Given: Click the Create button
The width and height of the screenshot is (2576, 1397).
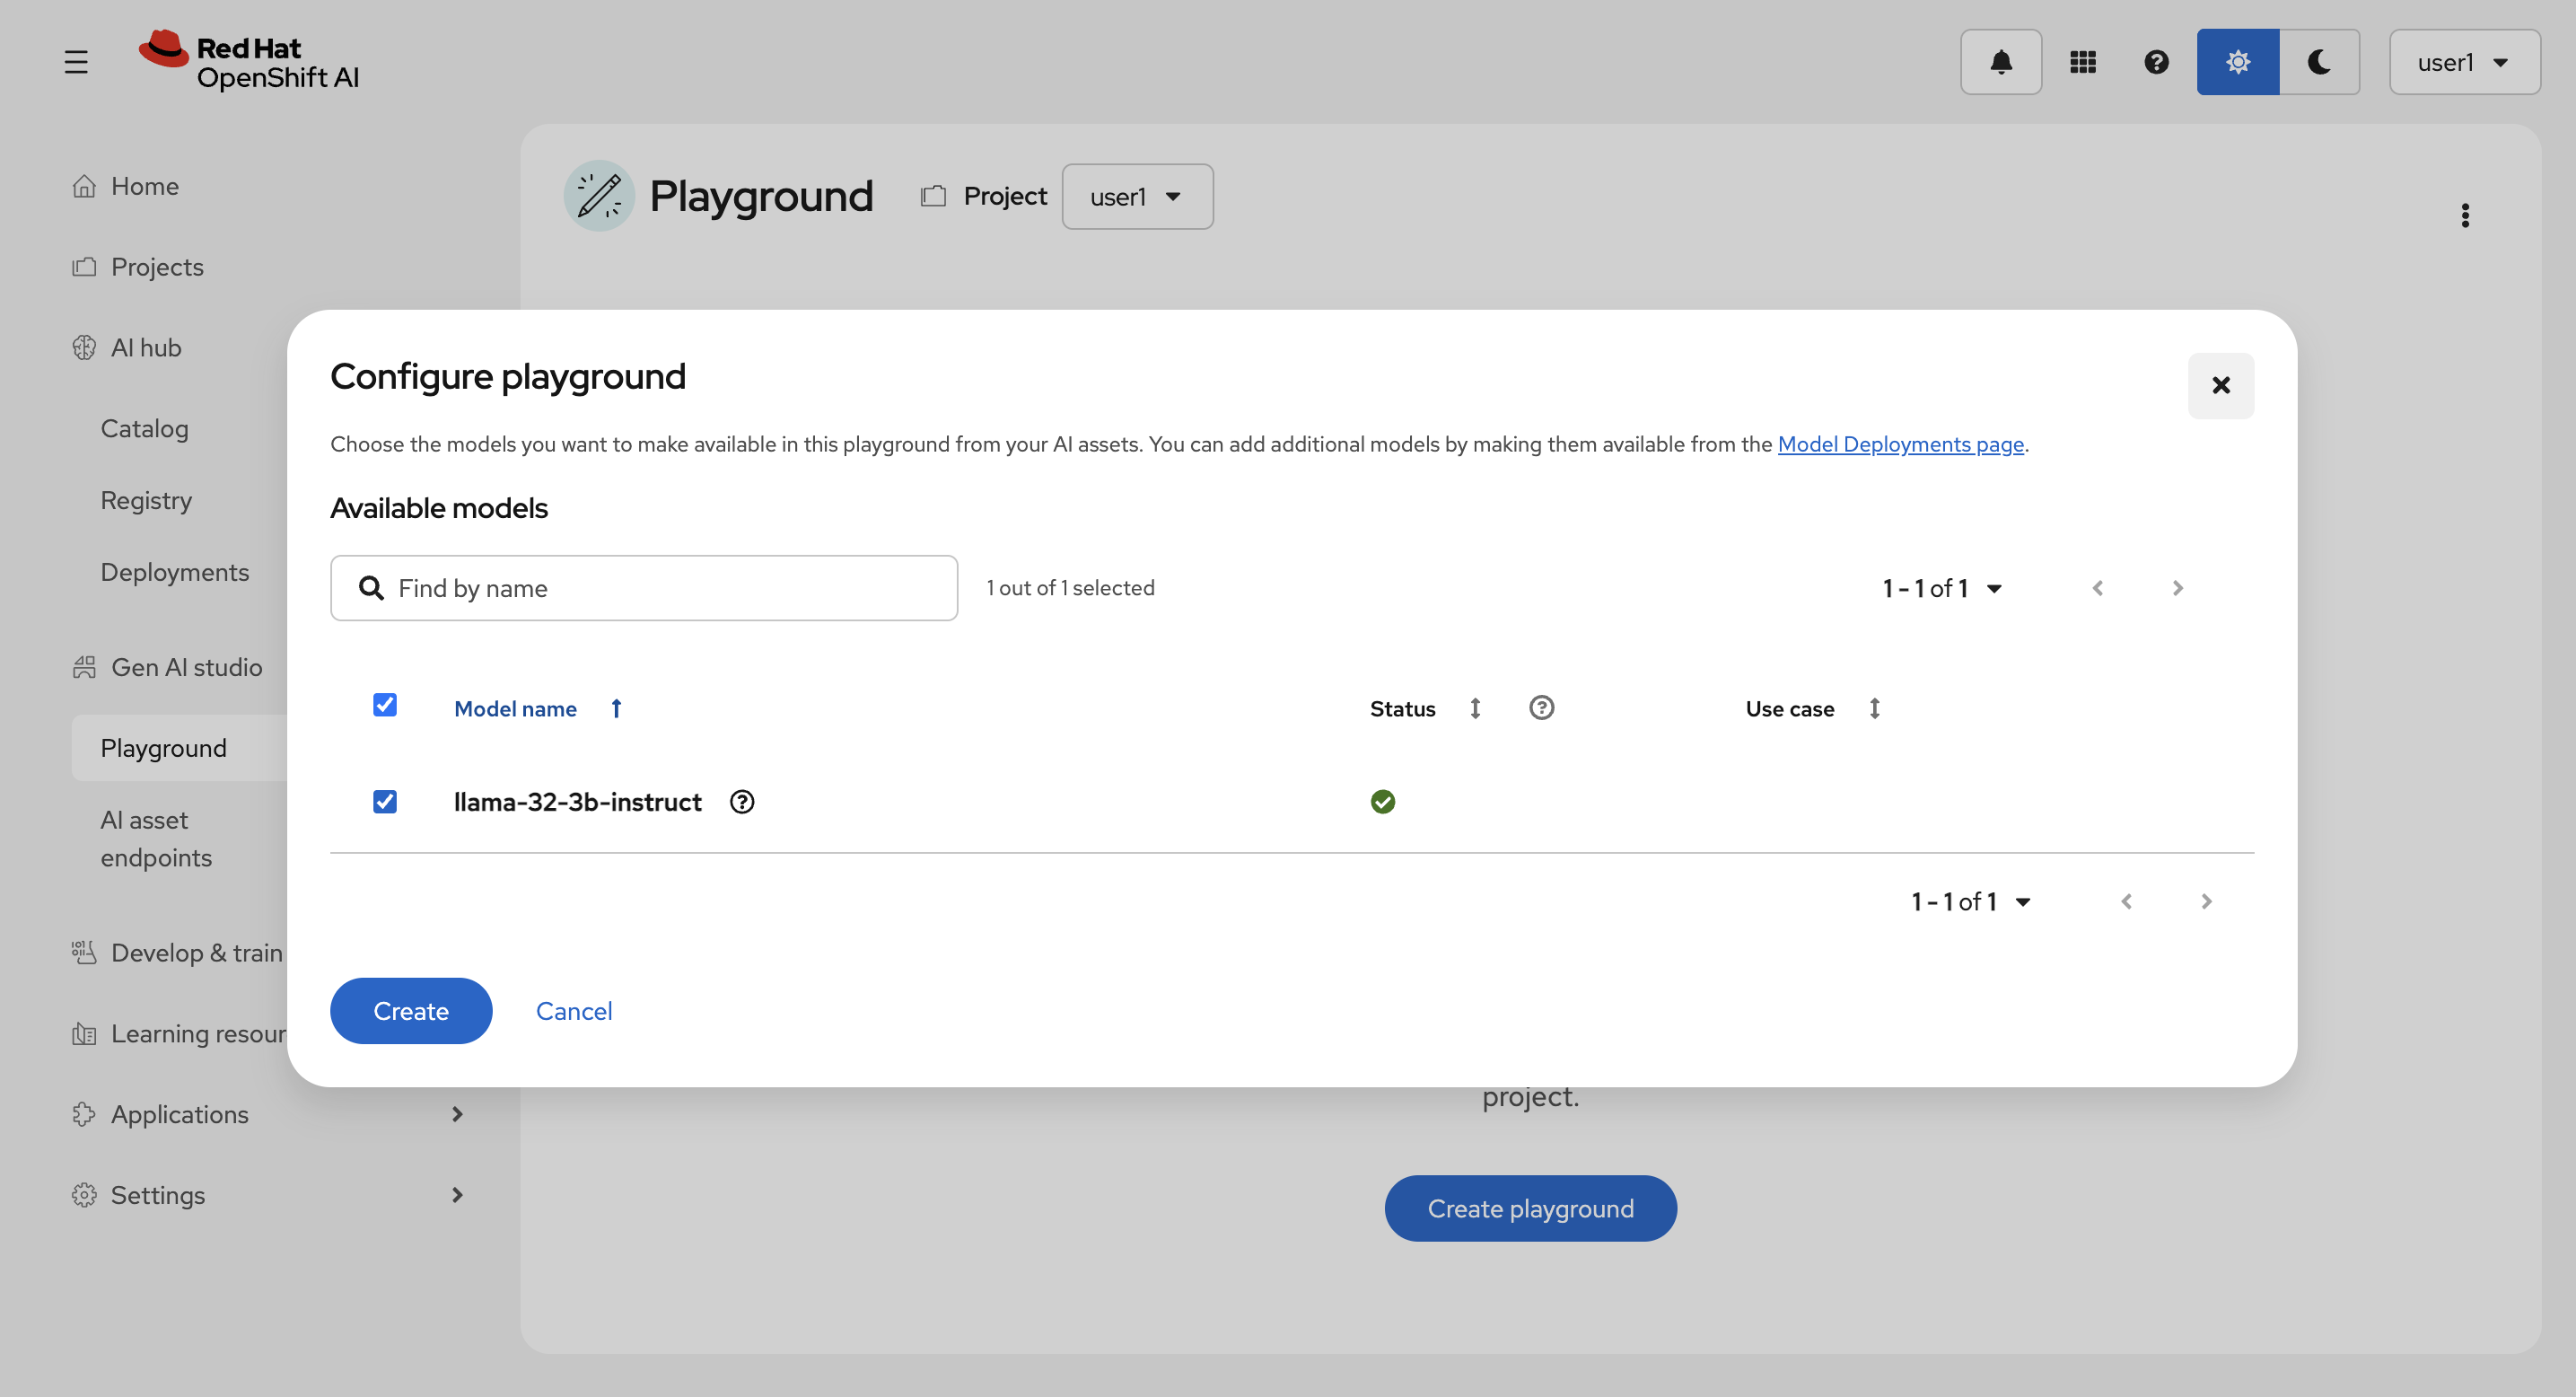Looking at the screenshot, I should pyautogui.click(x=411, y=1011).
